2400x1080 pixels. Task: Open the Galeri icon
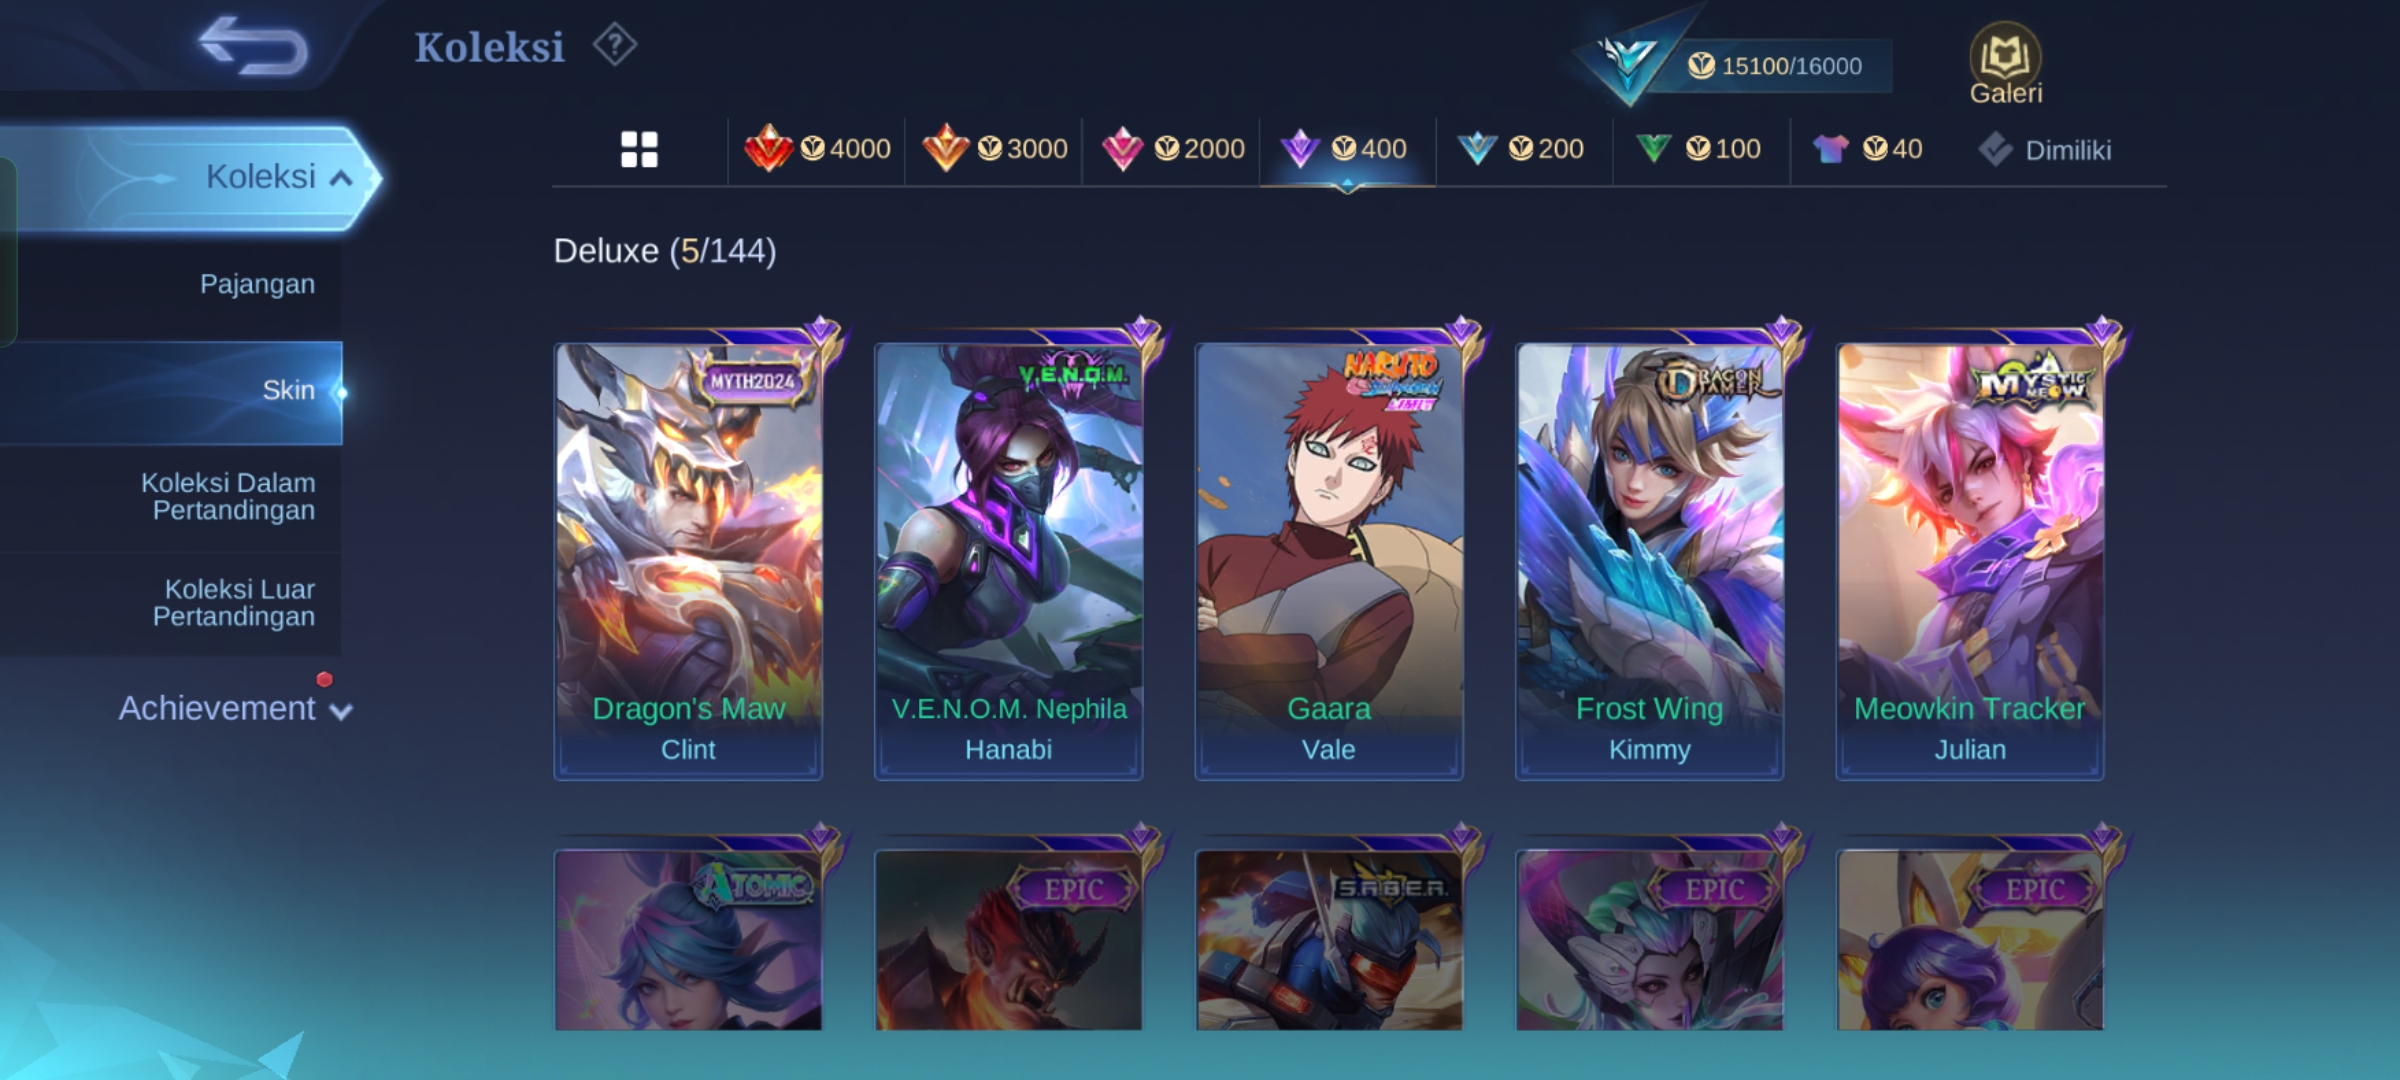point(2005,65)
